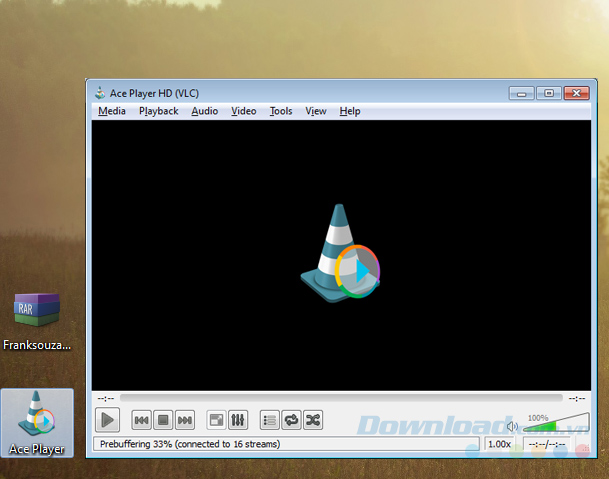Click the Prebuffering 33% status text

(x=190, y=444)
